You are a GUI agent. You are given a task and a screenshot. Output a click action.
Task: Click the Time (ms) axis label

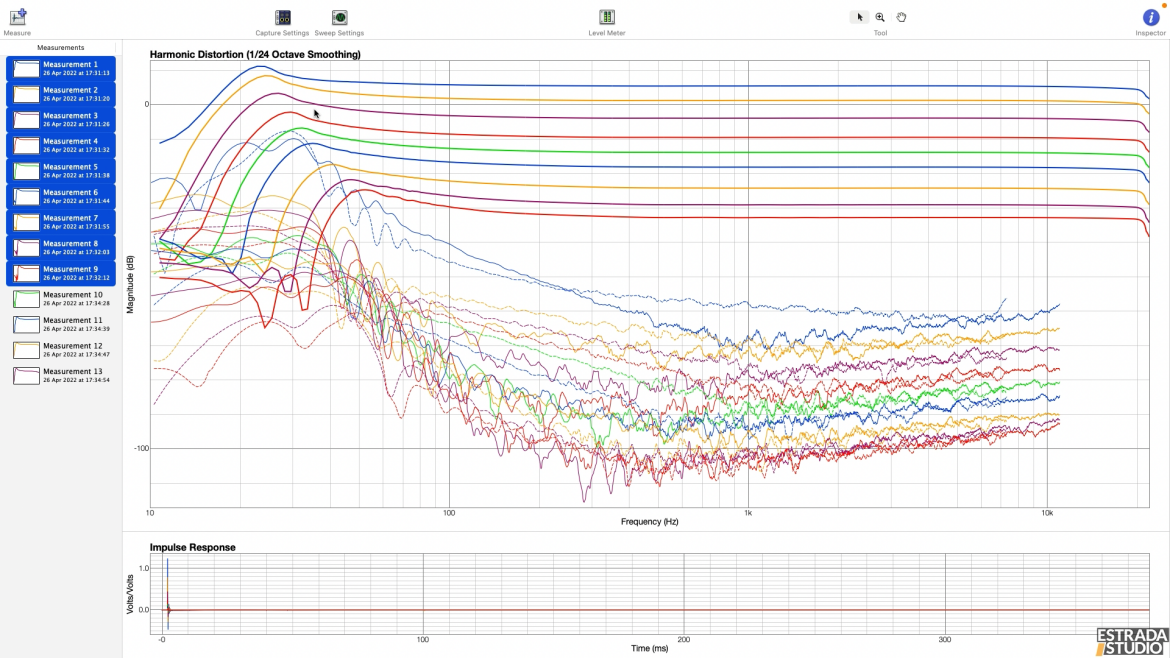[650, 648]
